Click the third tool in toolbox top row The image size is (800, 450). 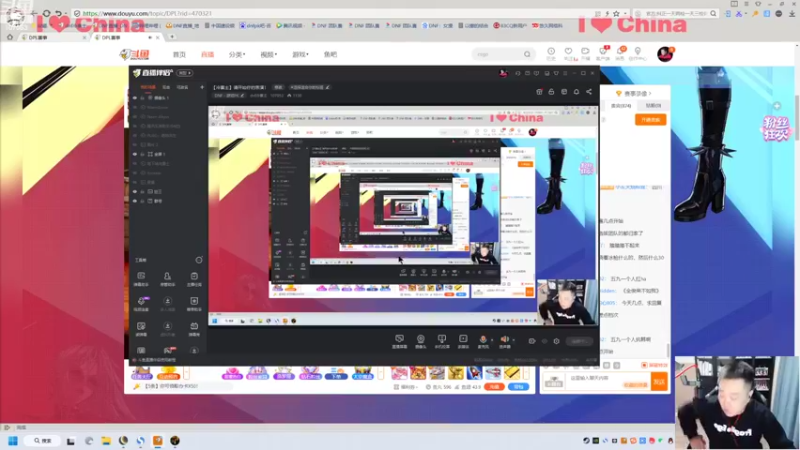194,279
